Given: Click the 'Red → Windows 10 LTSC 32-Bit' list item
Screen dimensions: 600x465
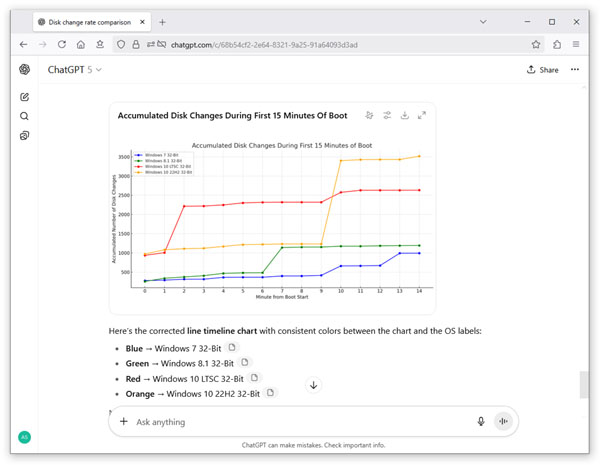Looking at the screenshot, I should [x=184, y=379].
